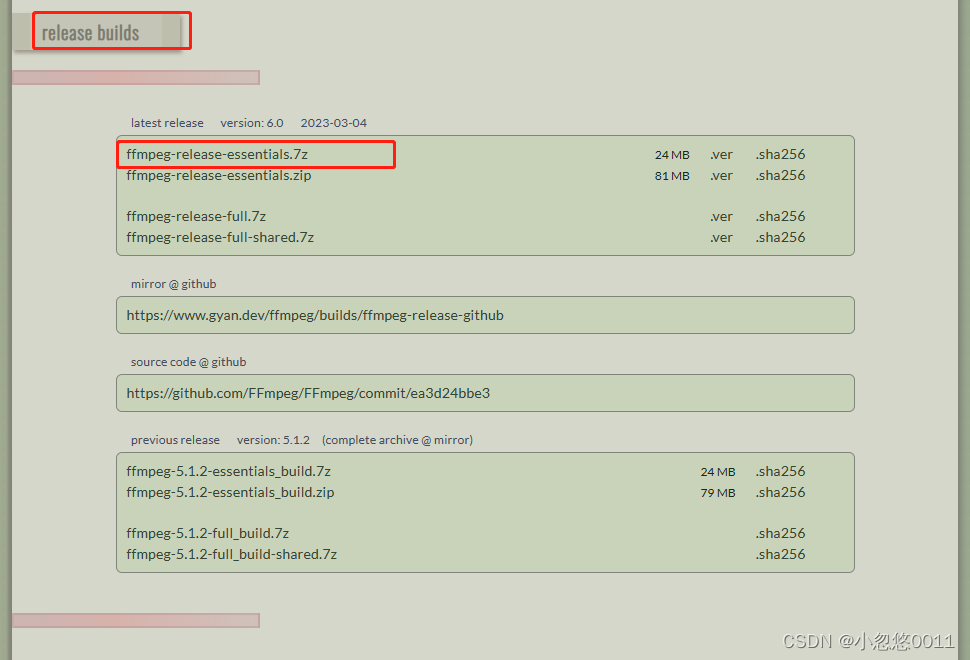Open the GitHub FFmpeg commit ea3d24bbe3 URL
The width and height of the screenshot is (970, 660).
coord(308,393)
